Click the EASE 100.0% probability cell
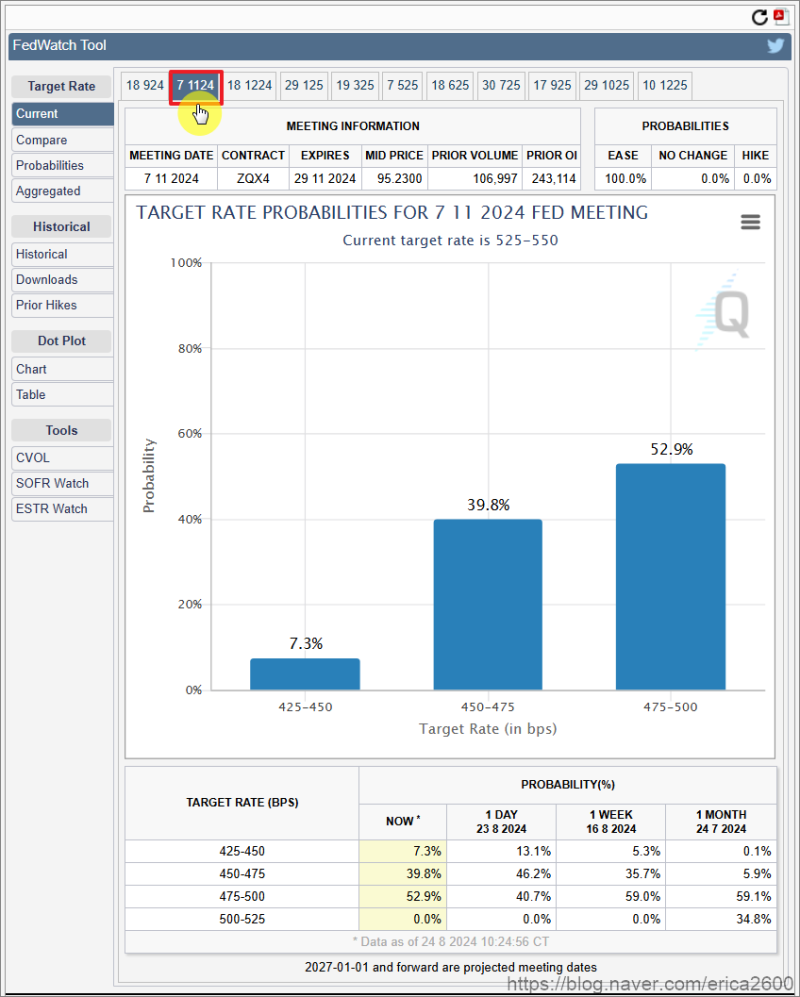The image size is (800, 997). click(623, 179)
